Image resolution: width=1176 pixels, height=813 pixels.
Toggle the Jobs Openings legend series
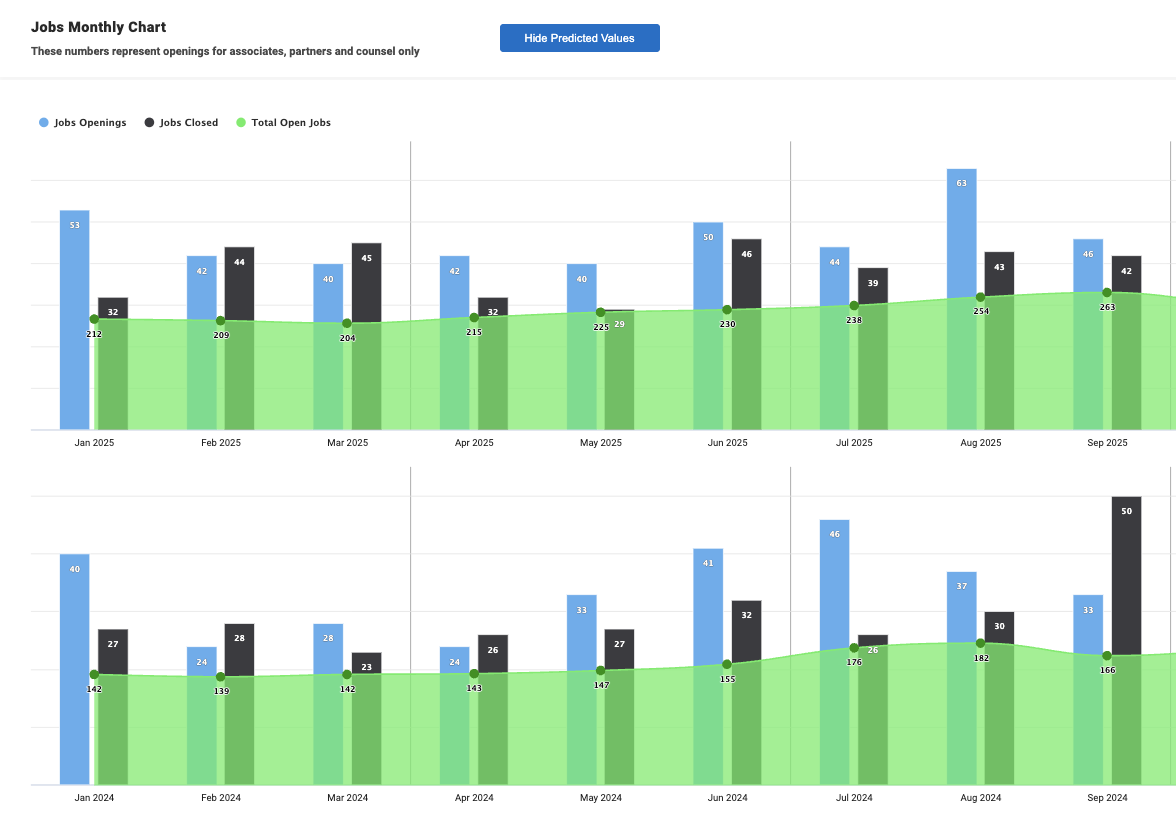click(x=90, y=123)
